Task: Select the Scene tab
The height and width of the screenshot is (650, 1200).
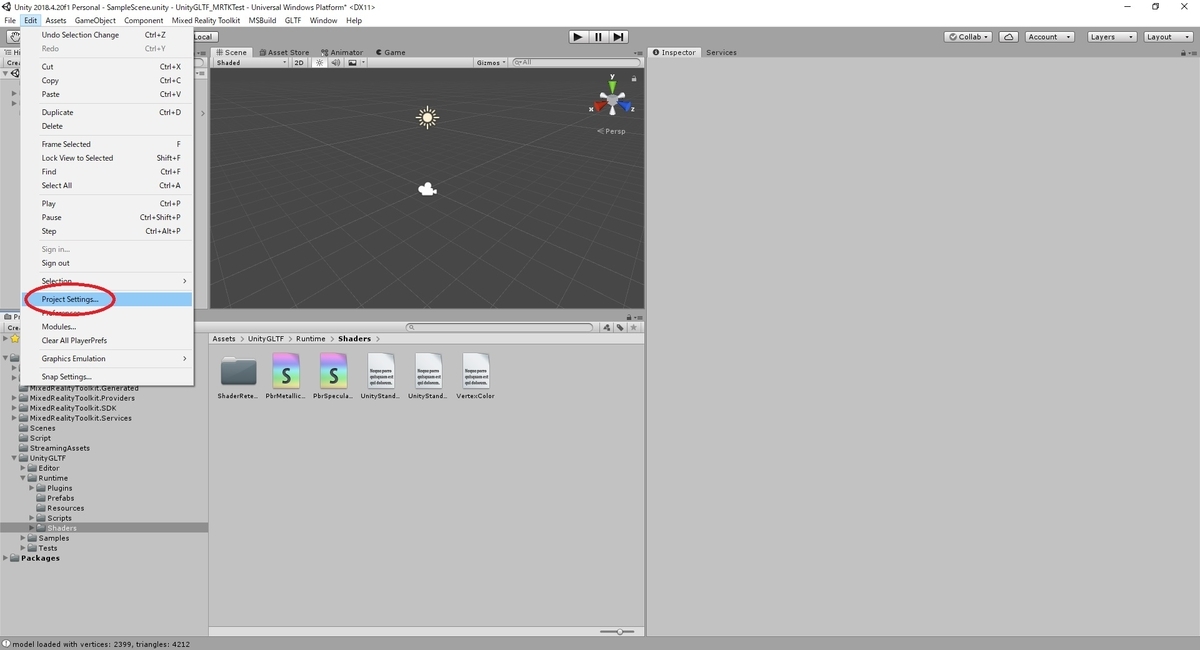Action: [232, 52]
